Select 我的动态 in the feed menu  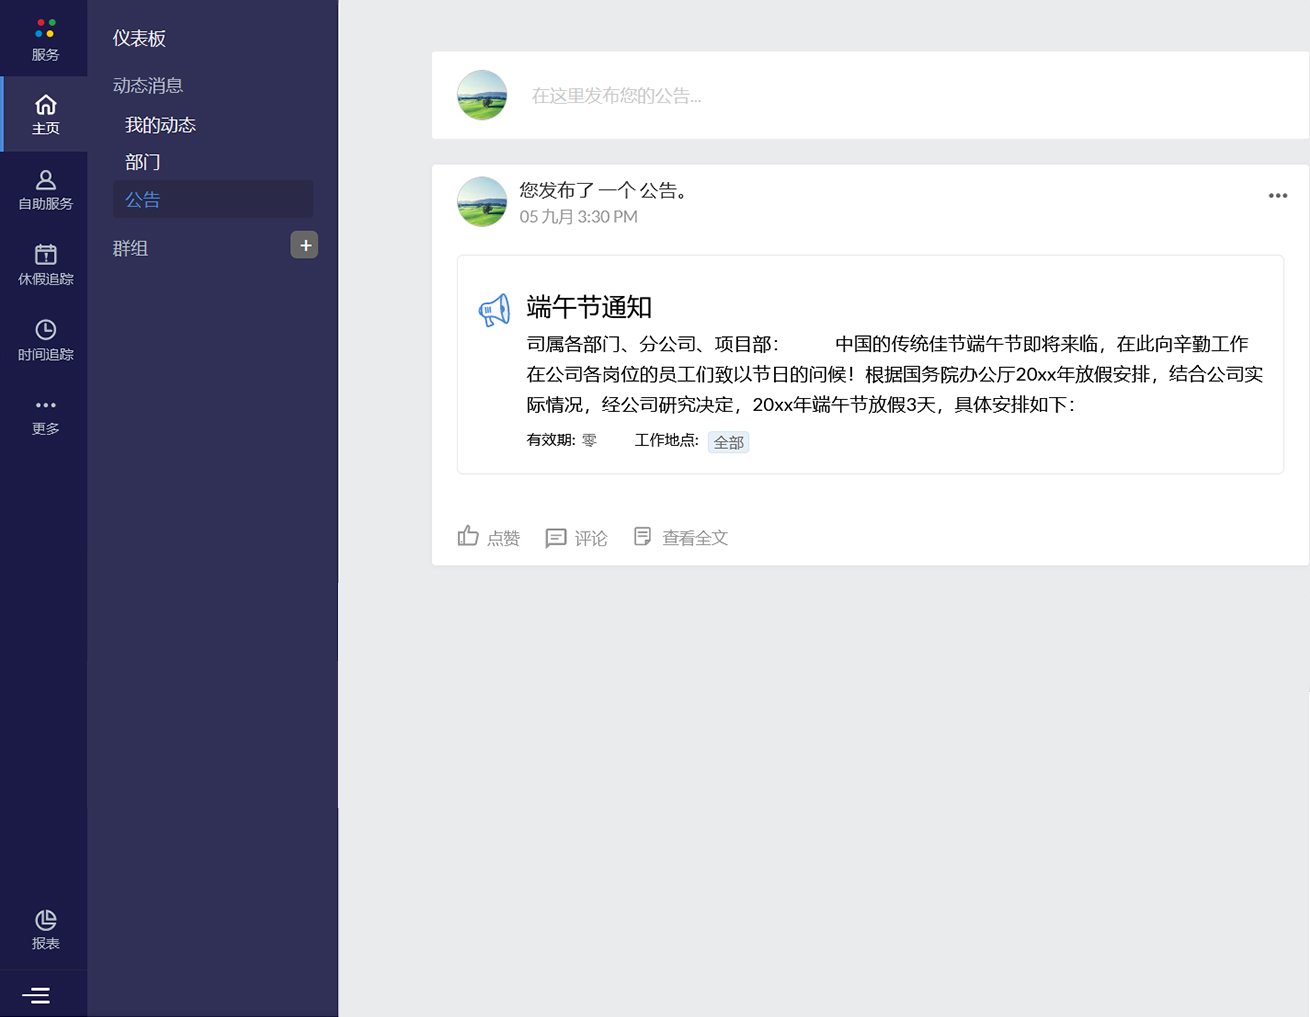(x=160, y=125)
